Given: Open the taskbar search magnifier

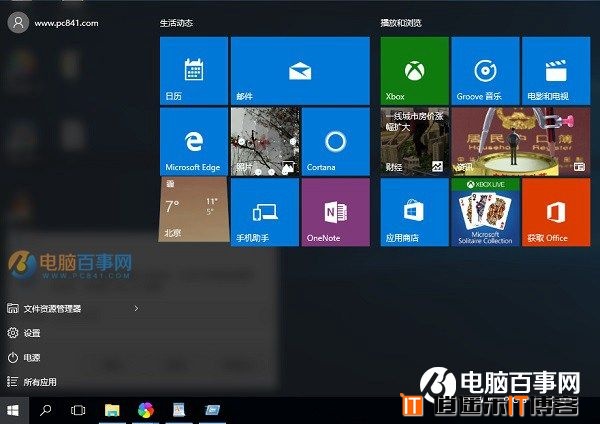Looking at the screenshot, I should 46,410.
